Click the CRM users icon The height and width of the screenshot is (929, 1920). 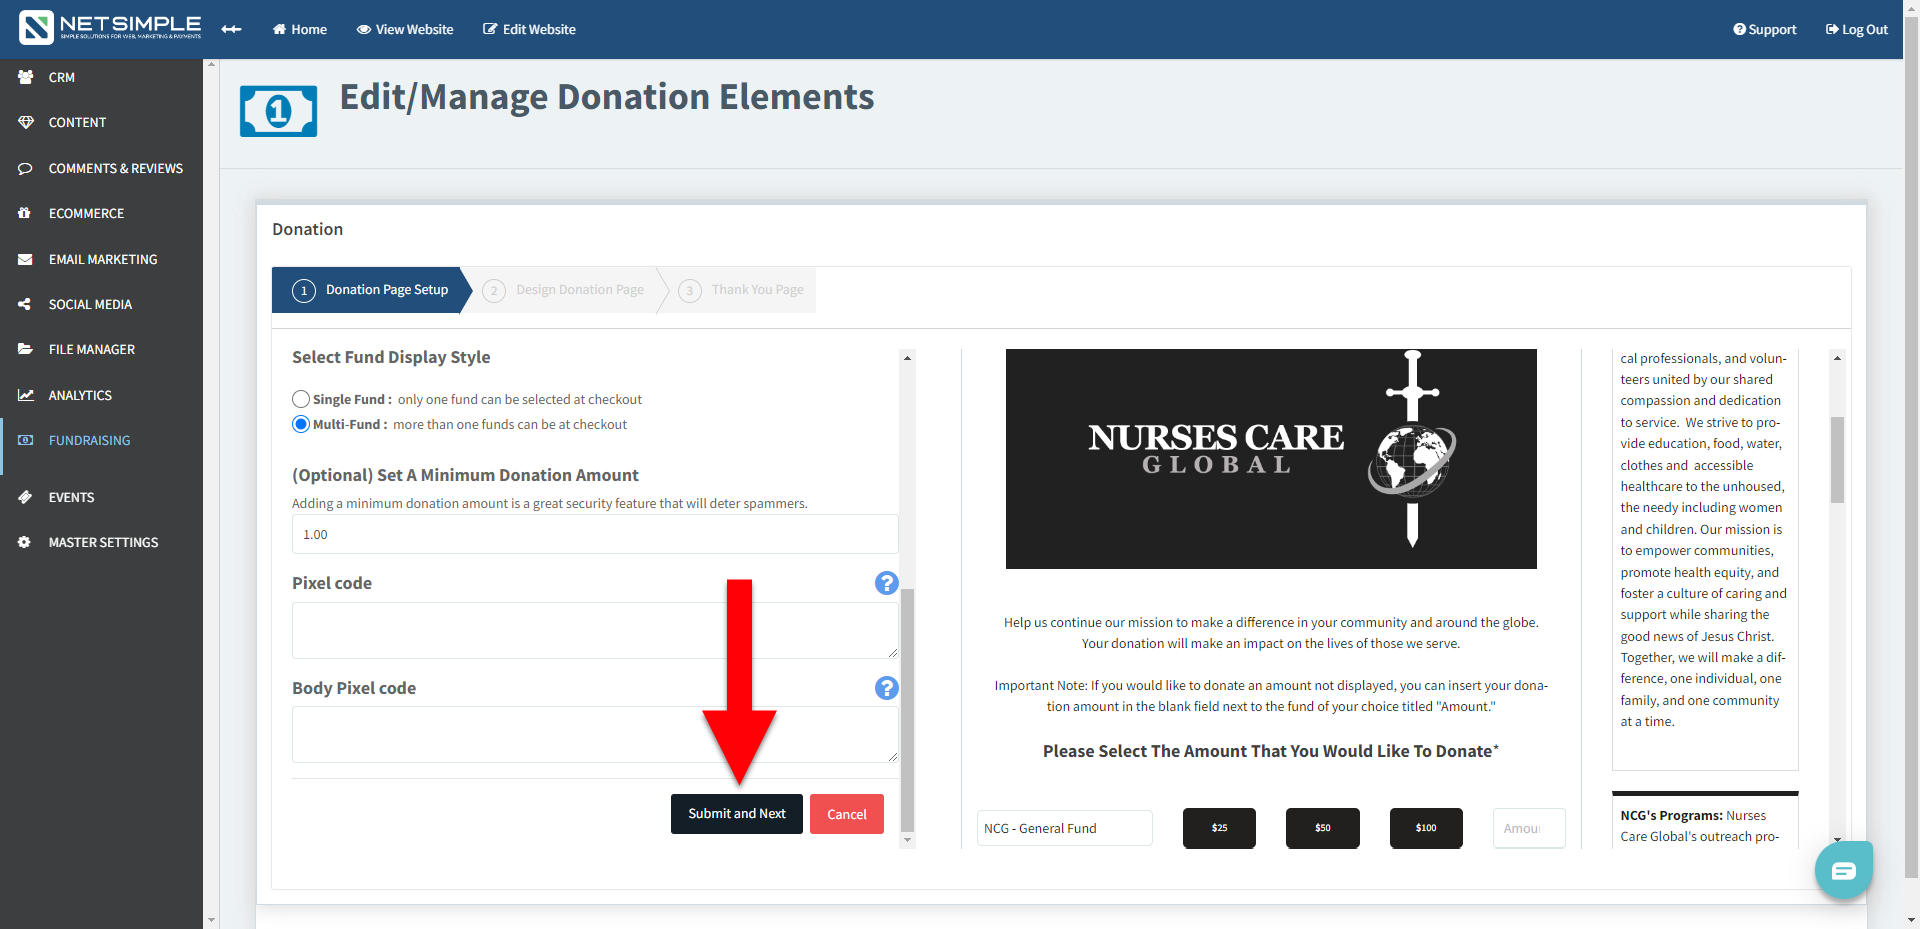tap(25, 77)
